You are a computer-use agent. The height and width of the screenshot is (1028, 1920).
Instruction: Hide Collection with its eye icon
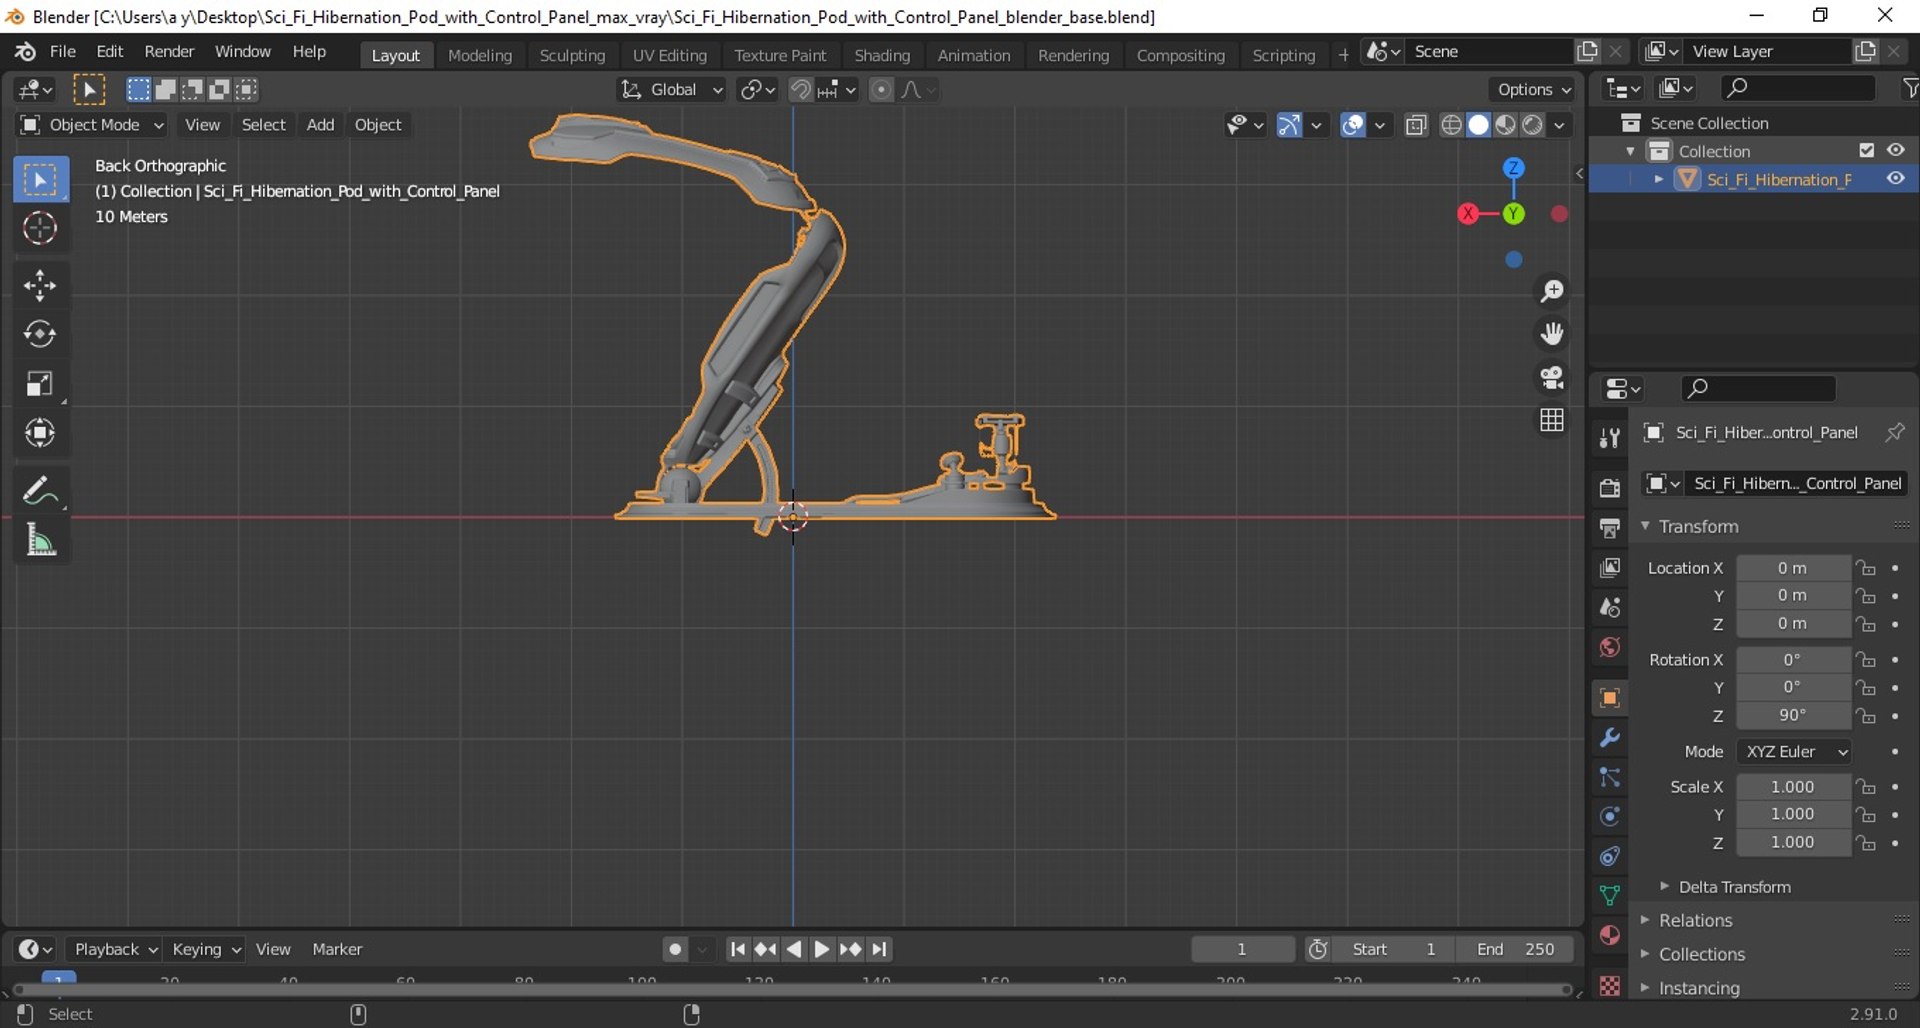tap(1895, 150)
